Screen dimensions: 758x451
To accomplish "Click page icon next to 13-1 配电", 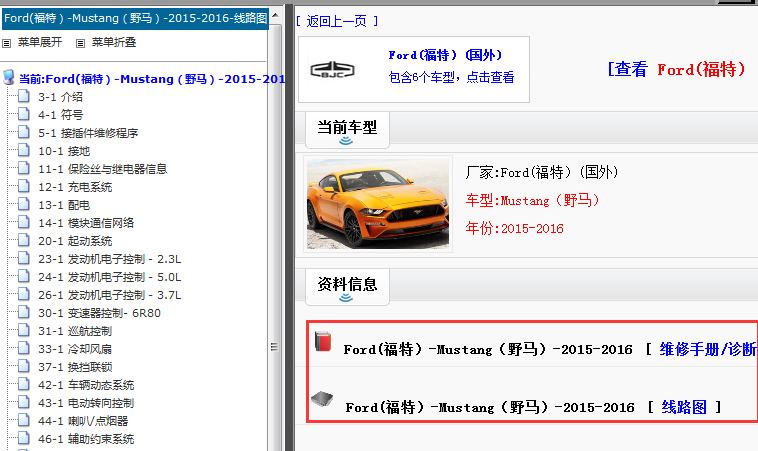I will (x=24, y=204).
